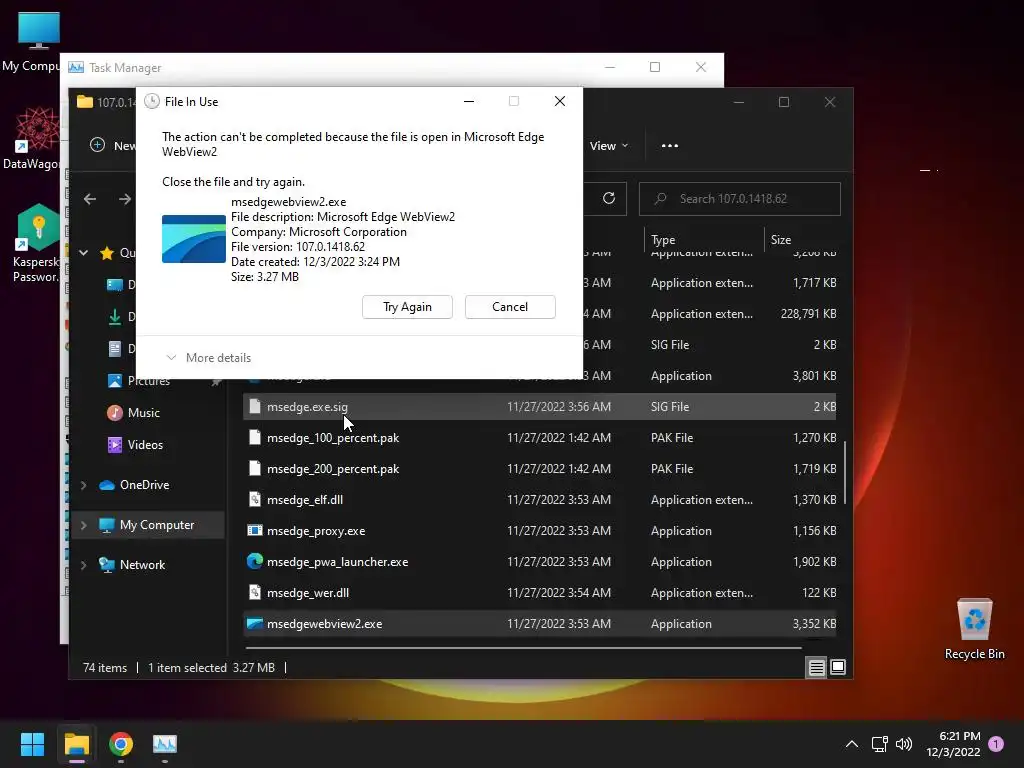The height and width of the screenshot is (768, 1024).
Task: Refresh the folder with the reload icon
Action: click(609, 199)
